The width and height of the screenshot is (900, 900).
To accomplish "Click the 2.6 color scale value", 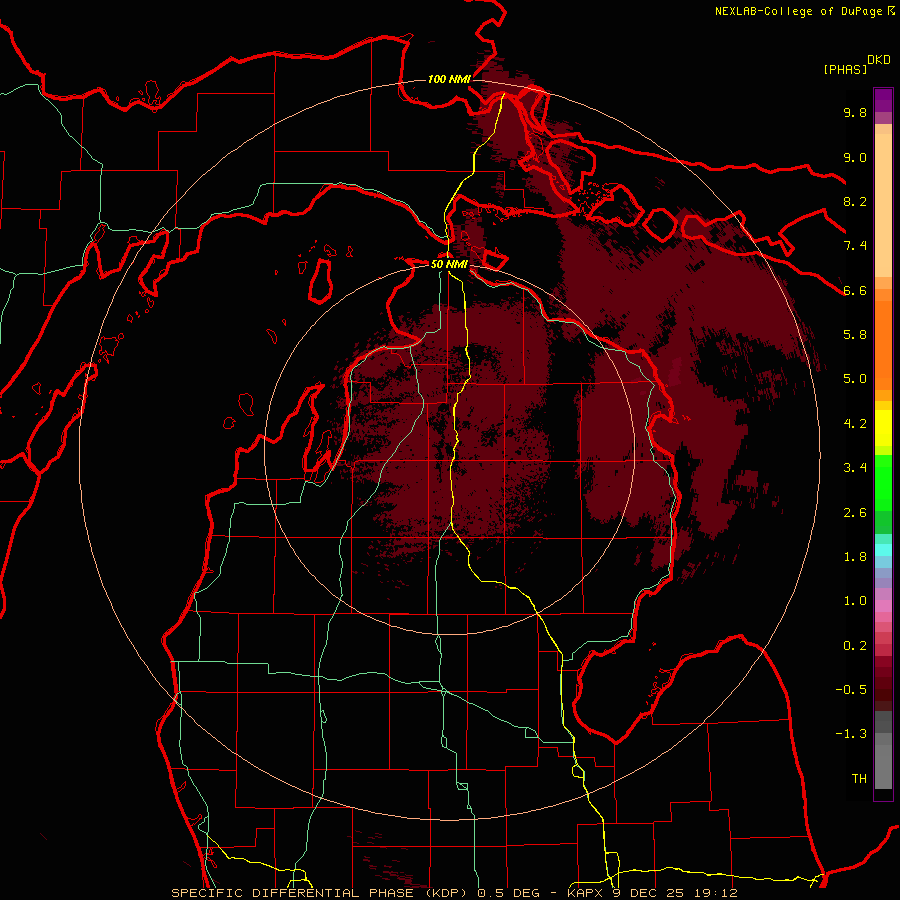I will tap(855, 513).
